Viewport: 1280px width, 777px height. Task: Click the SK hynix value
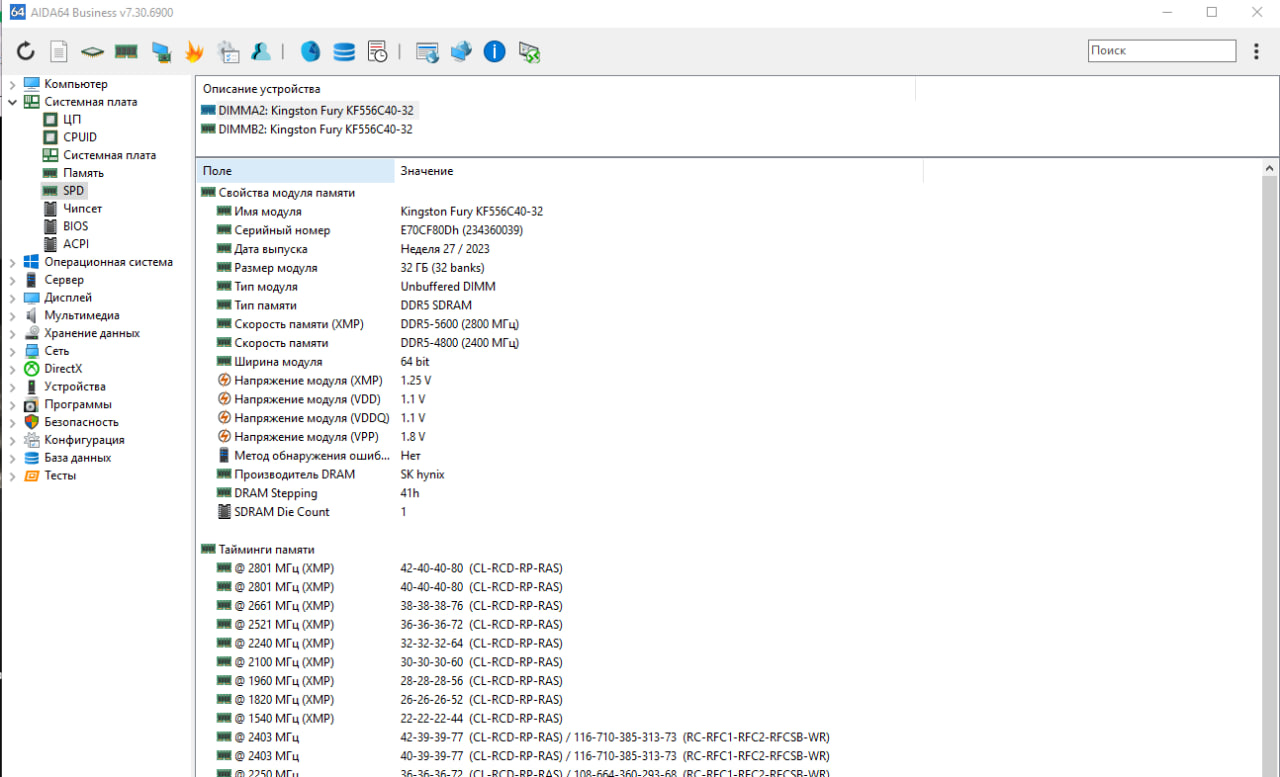[423, 474]
